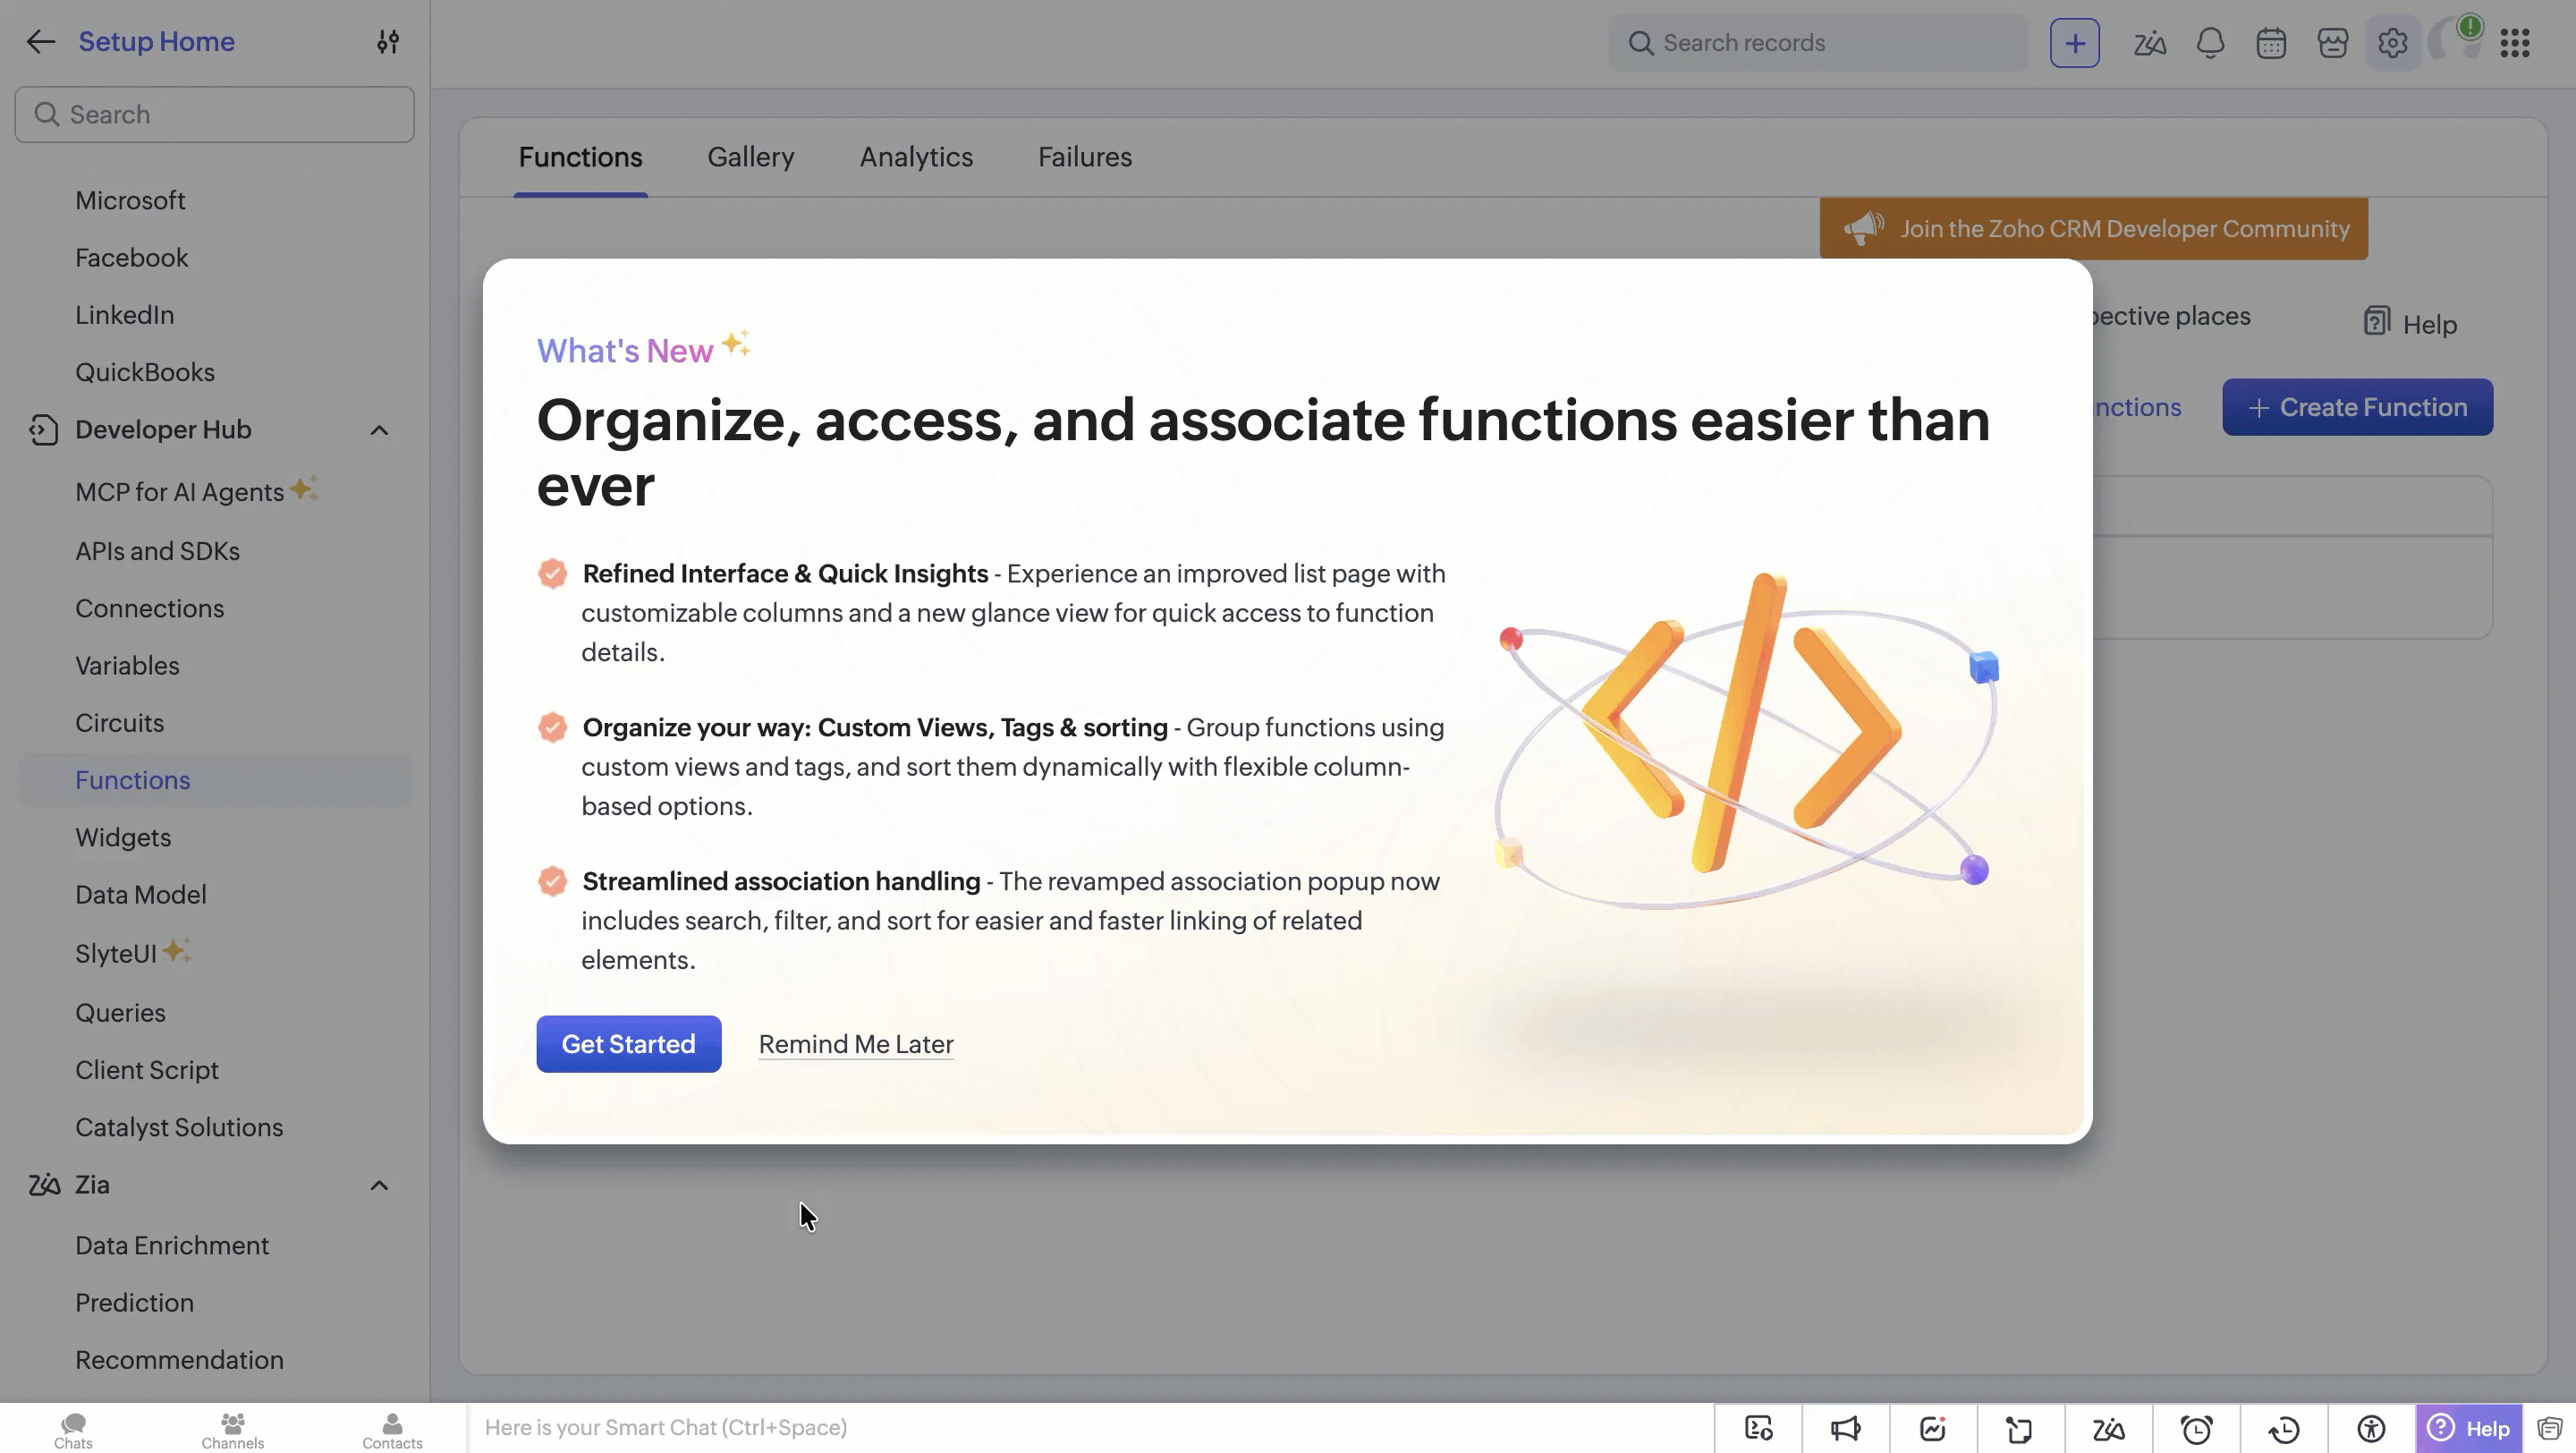Open QuickBooks in the sidebar

[145, 372]
